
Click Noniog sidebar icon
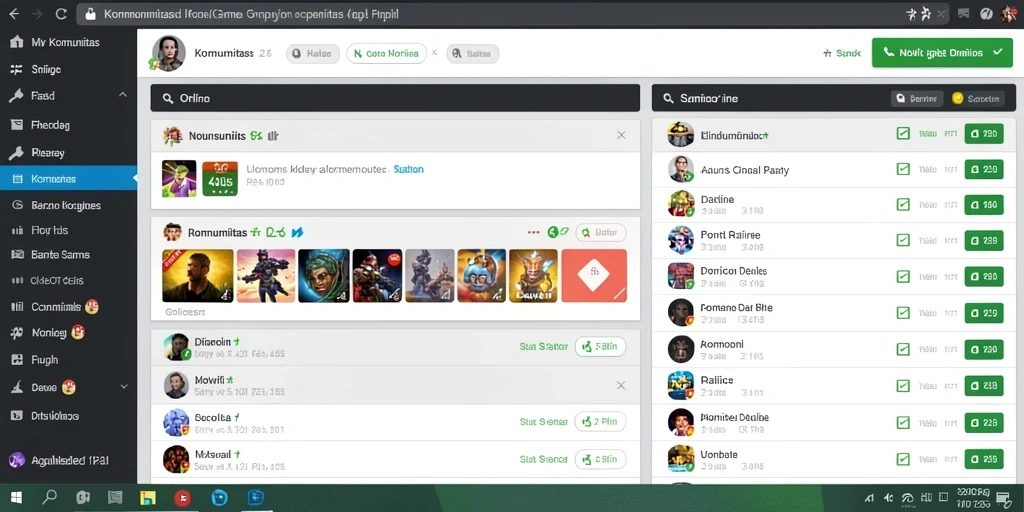pos(18,333)
